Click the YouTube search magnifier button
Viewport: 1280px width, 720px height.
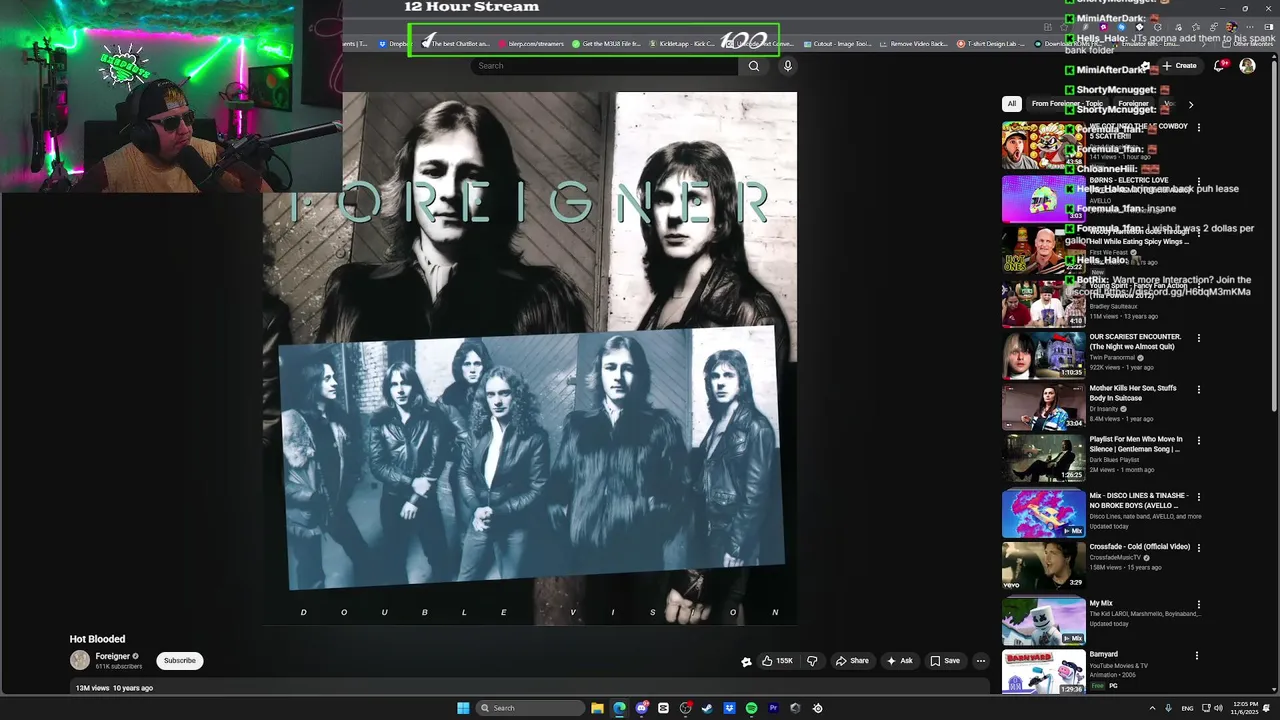754,66
